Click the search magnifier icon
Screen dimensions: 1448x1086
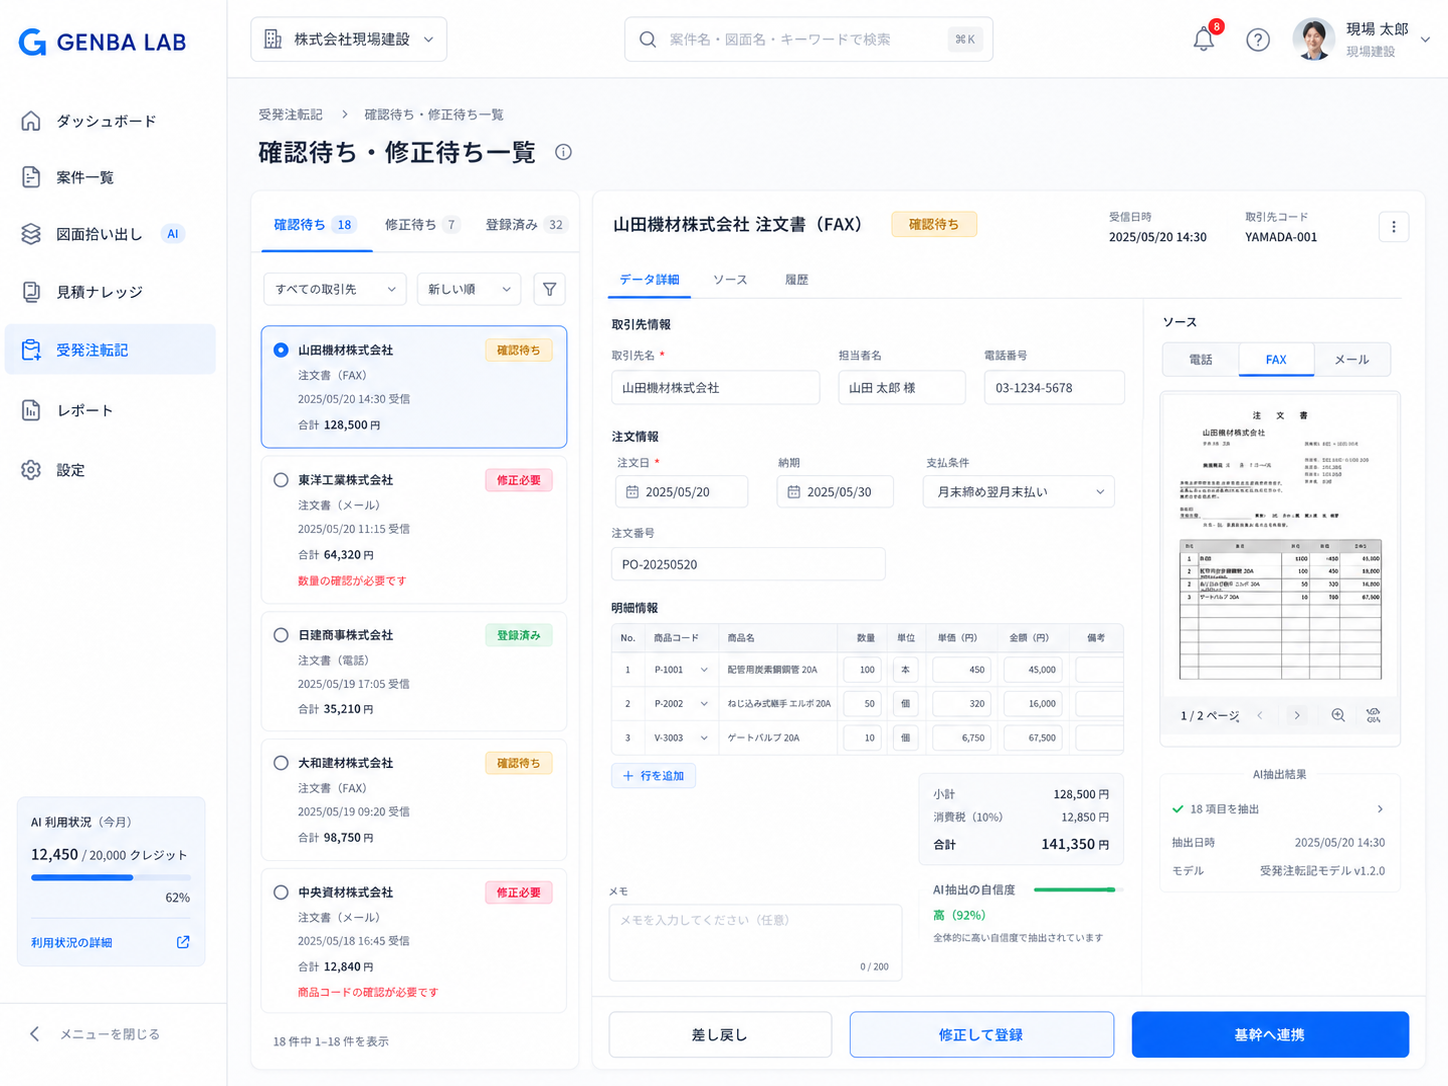[648, 39]
